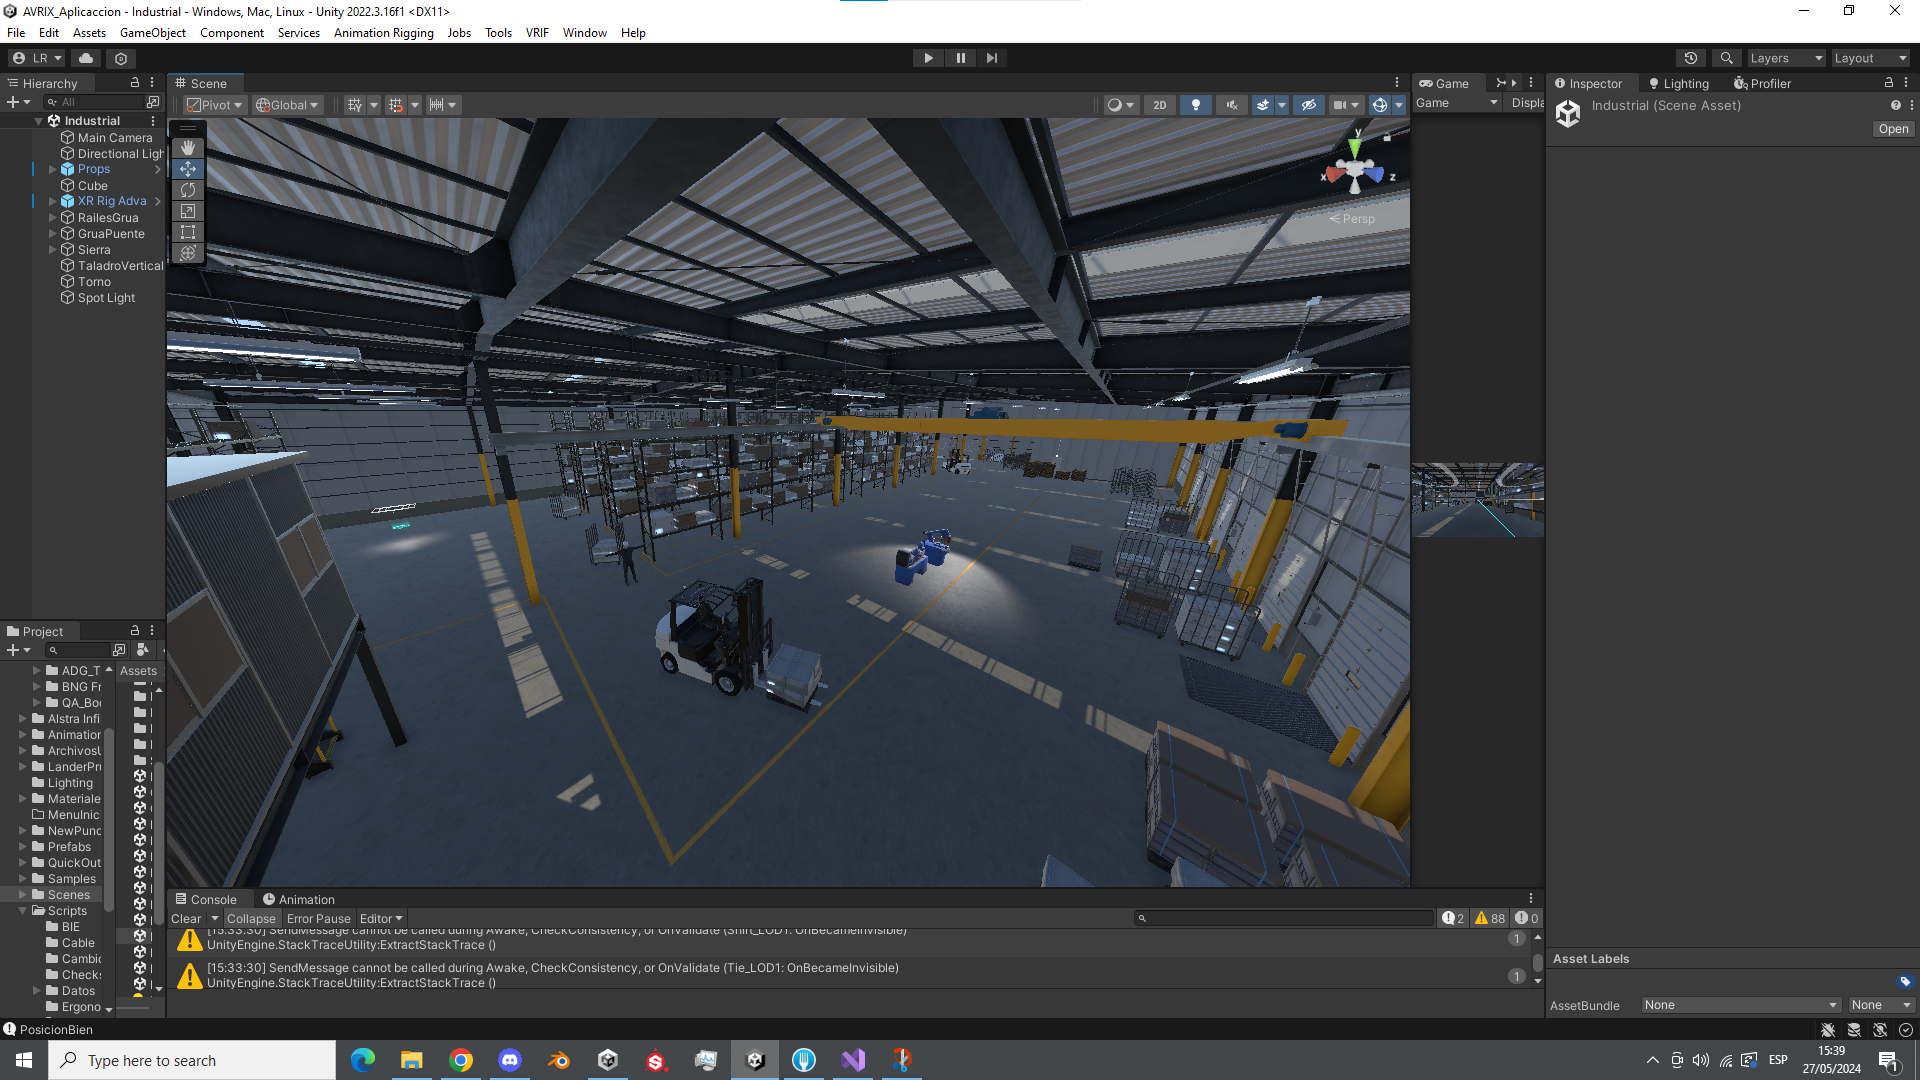
Task: Click the grid snapping magnet icon
Action: coord(396,105)
